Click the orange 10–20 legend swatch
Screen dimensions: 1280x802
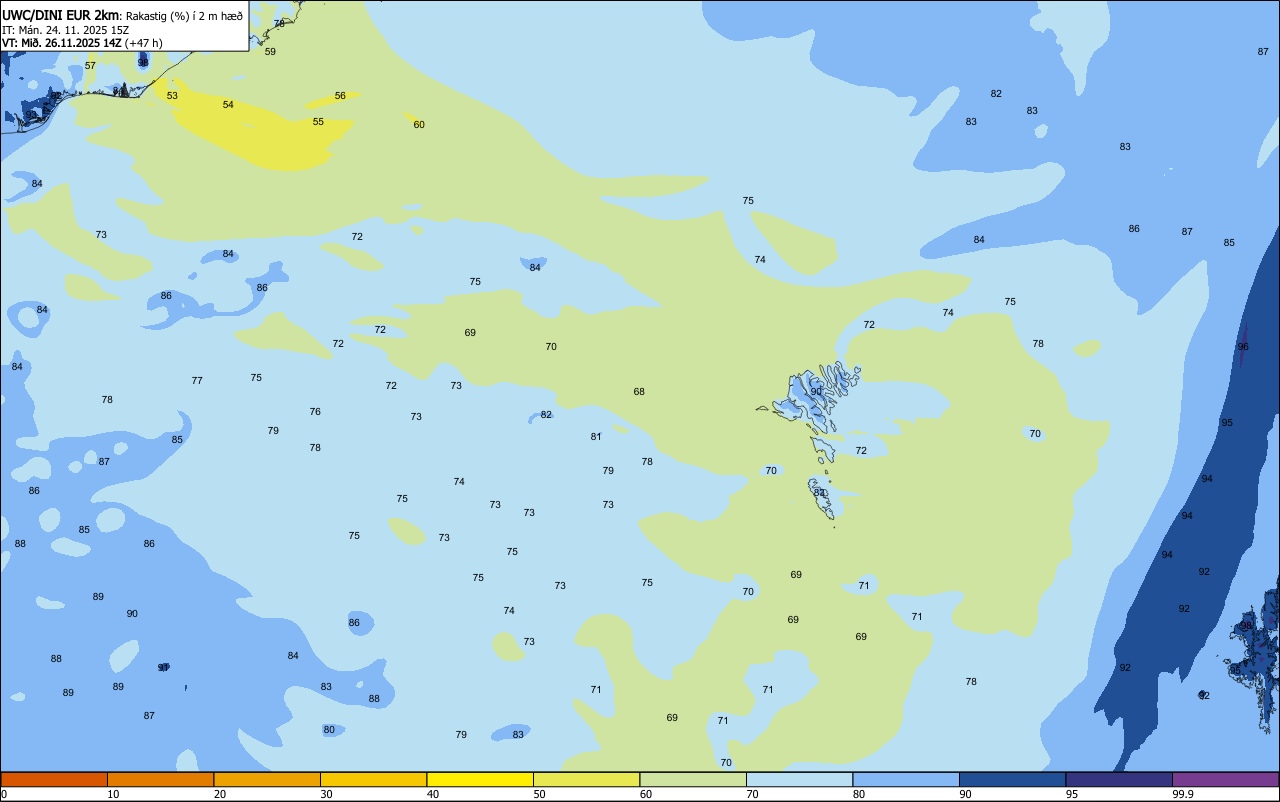coord(160,779)
